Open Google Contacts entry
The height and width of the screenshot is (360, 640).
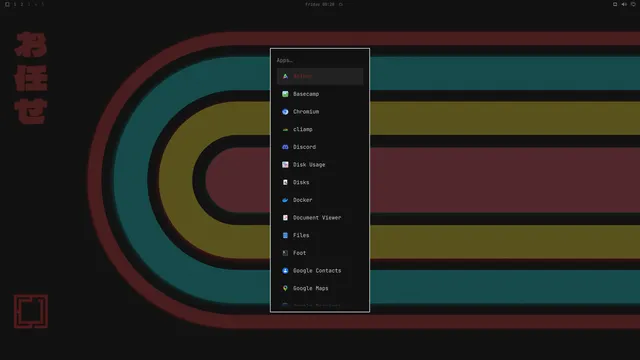(320, 271)
